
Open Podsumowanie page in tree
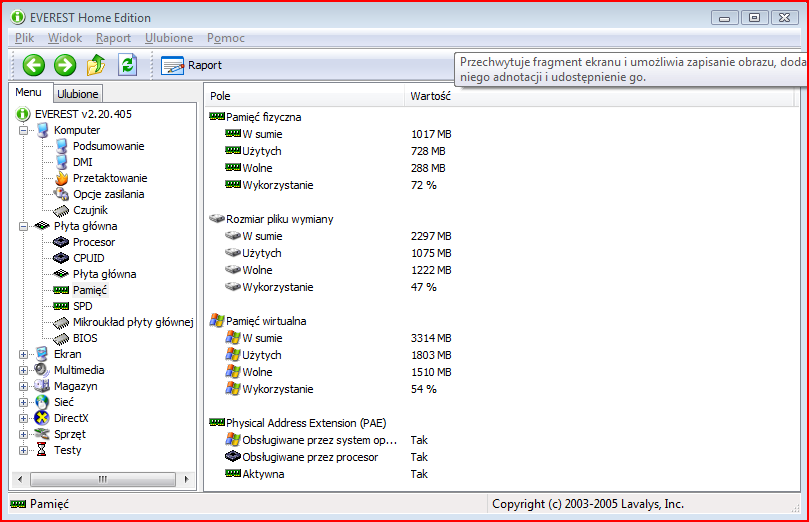tap(108, 146)
